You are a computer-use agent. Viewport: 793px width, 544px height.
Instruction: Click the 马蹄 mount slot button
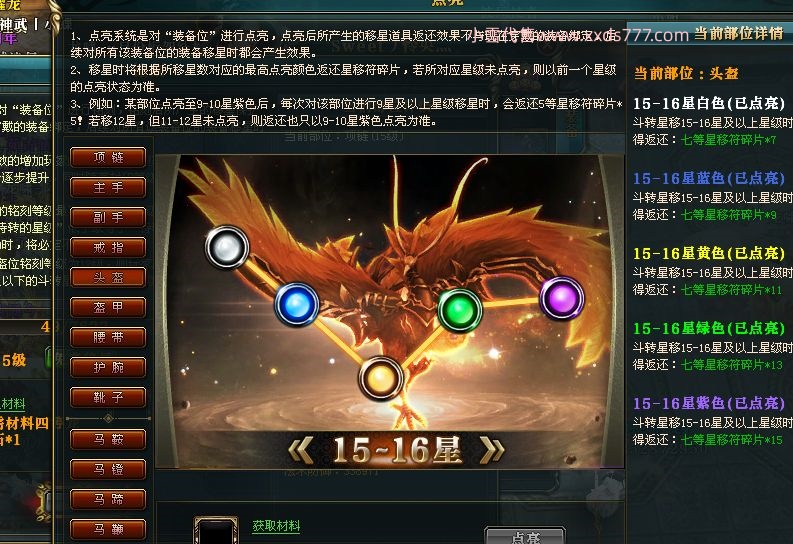click(108, 500)
